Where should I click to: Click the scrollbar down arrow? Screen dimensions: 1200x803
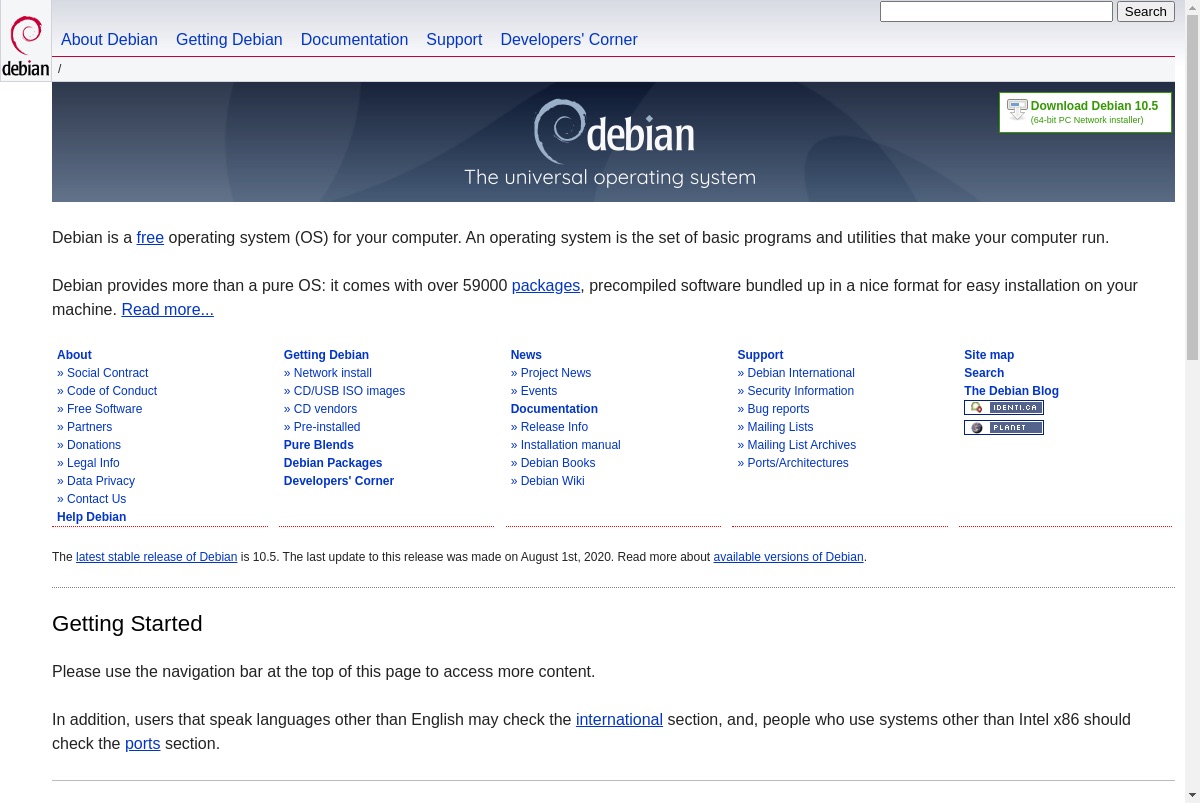(x=1192, y=796)
